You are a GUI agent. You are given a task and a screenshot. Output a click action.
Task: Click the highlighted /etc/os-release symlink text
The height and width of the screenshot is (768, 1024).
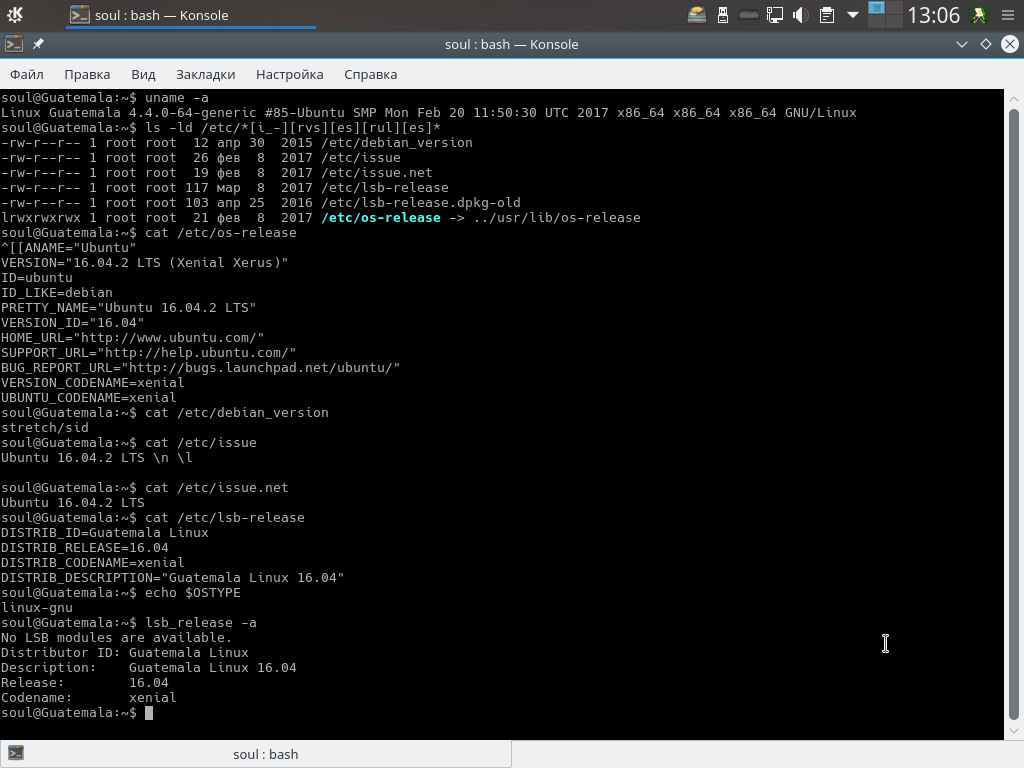click(381, 217)
